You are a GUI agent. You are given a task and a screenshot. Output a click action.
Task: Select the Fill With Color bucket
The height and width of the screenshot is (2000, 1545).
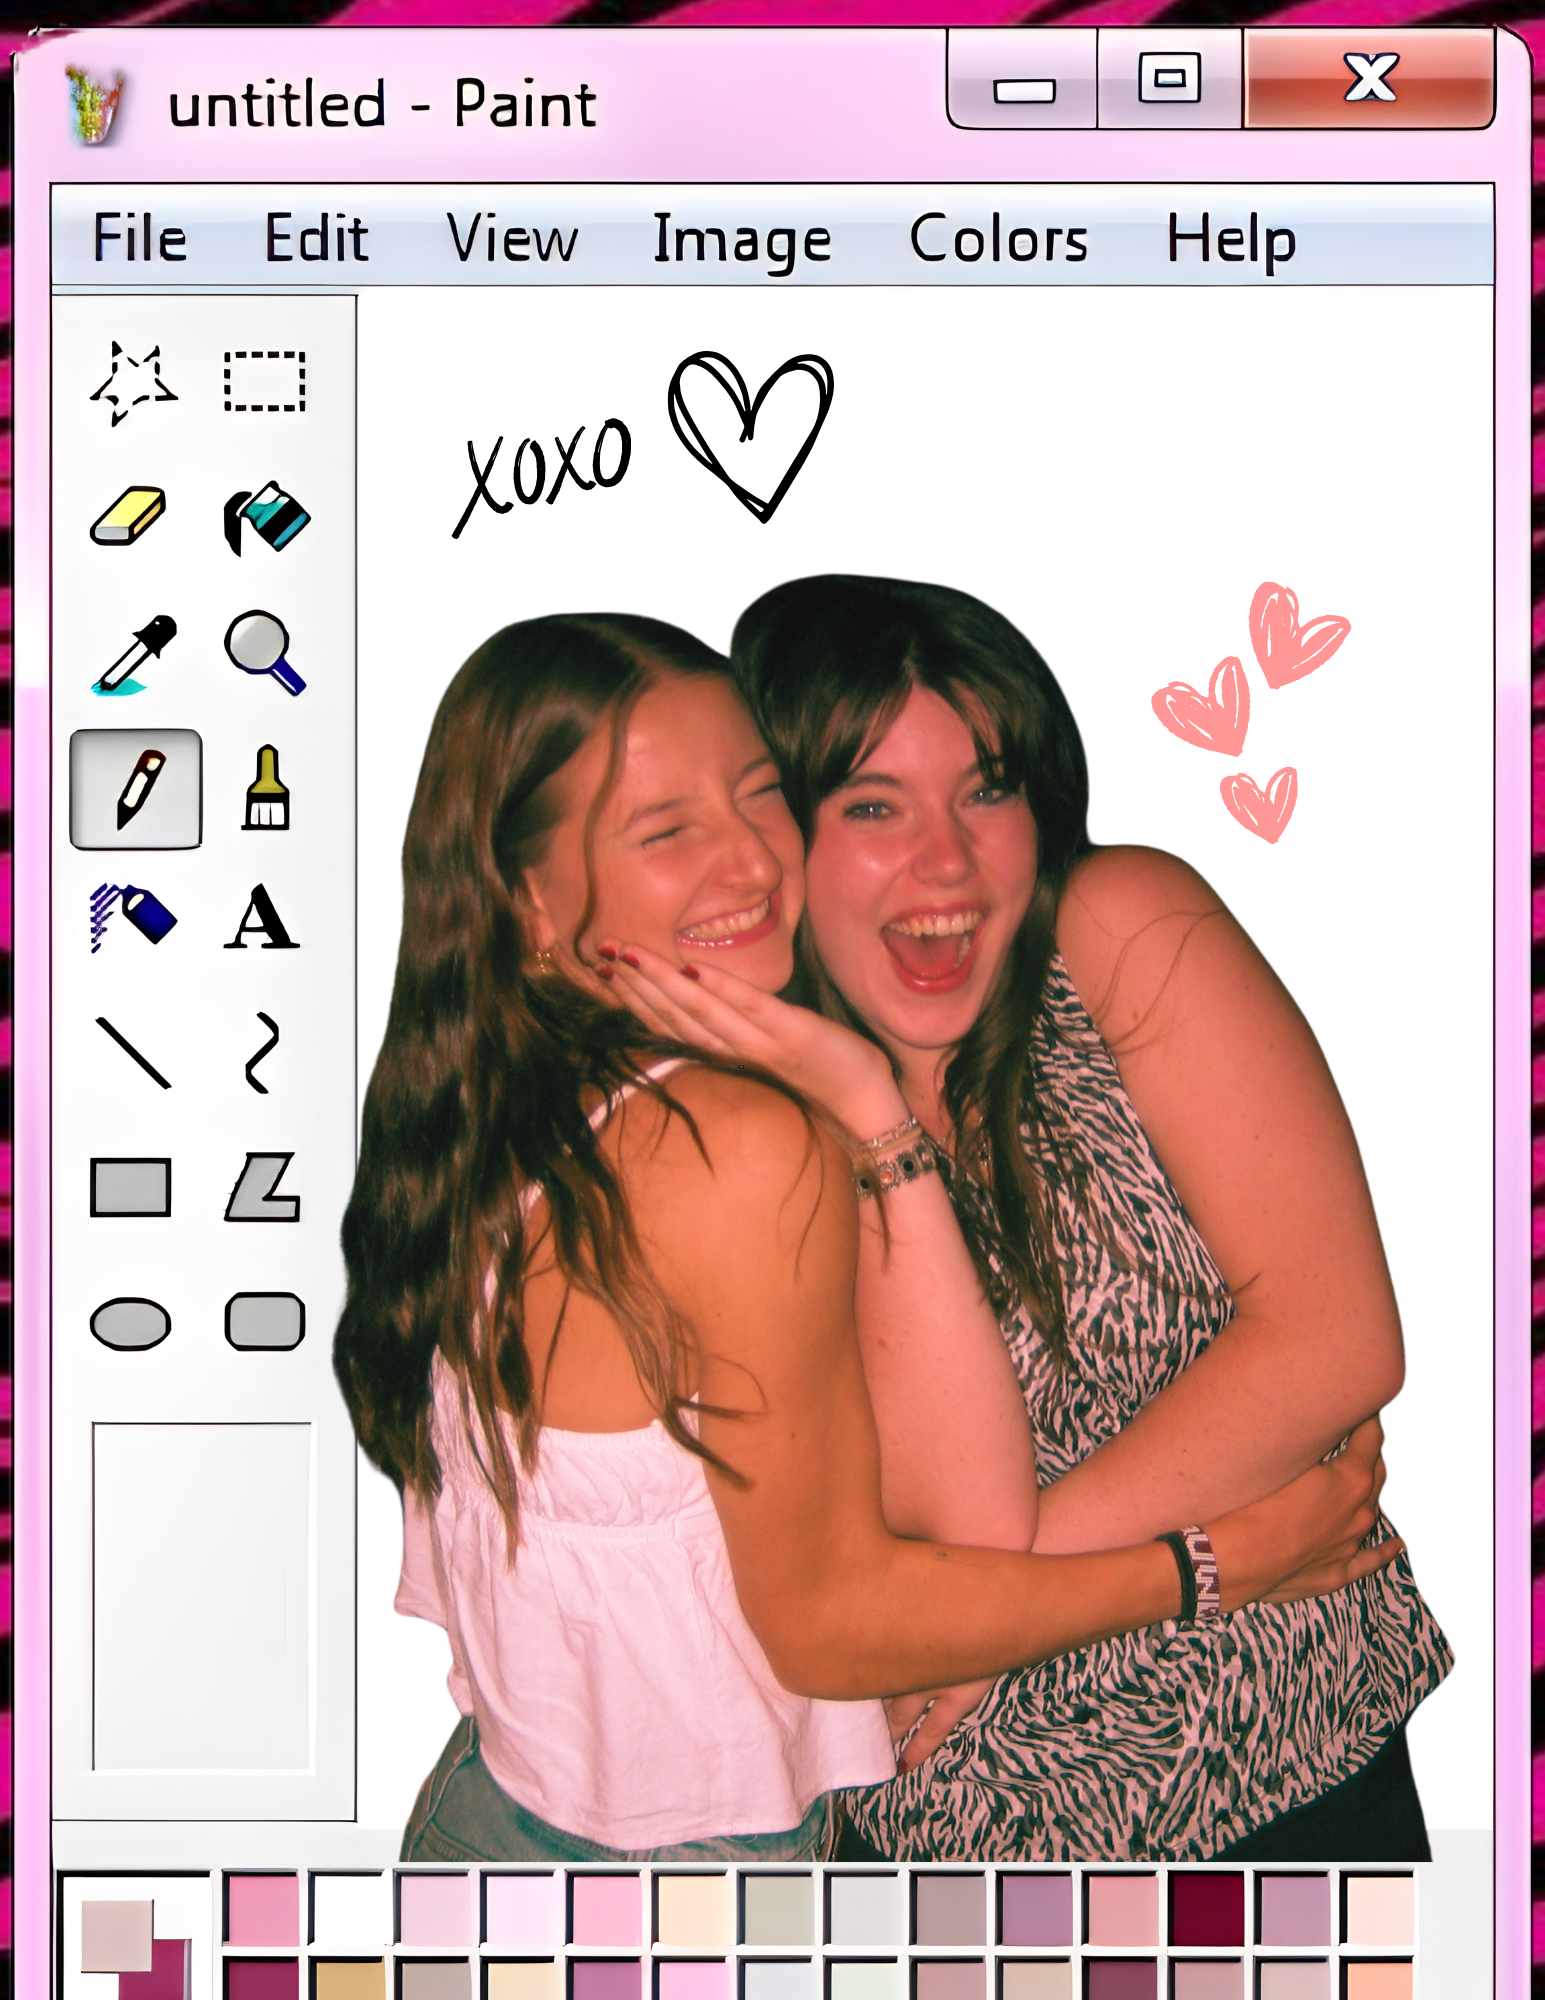[265, 517]
